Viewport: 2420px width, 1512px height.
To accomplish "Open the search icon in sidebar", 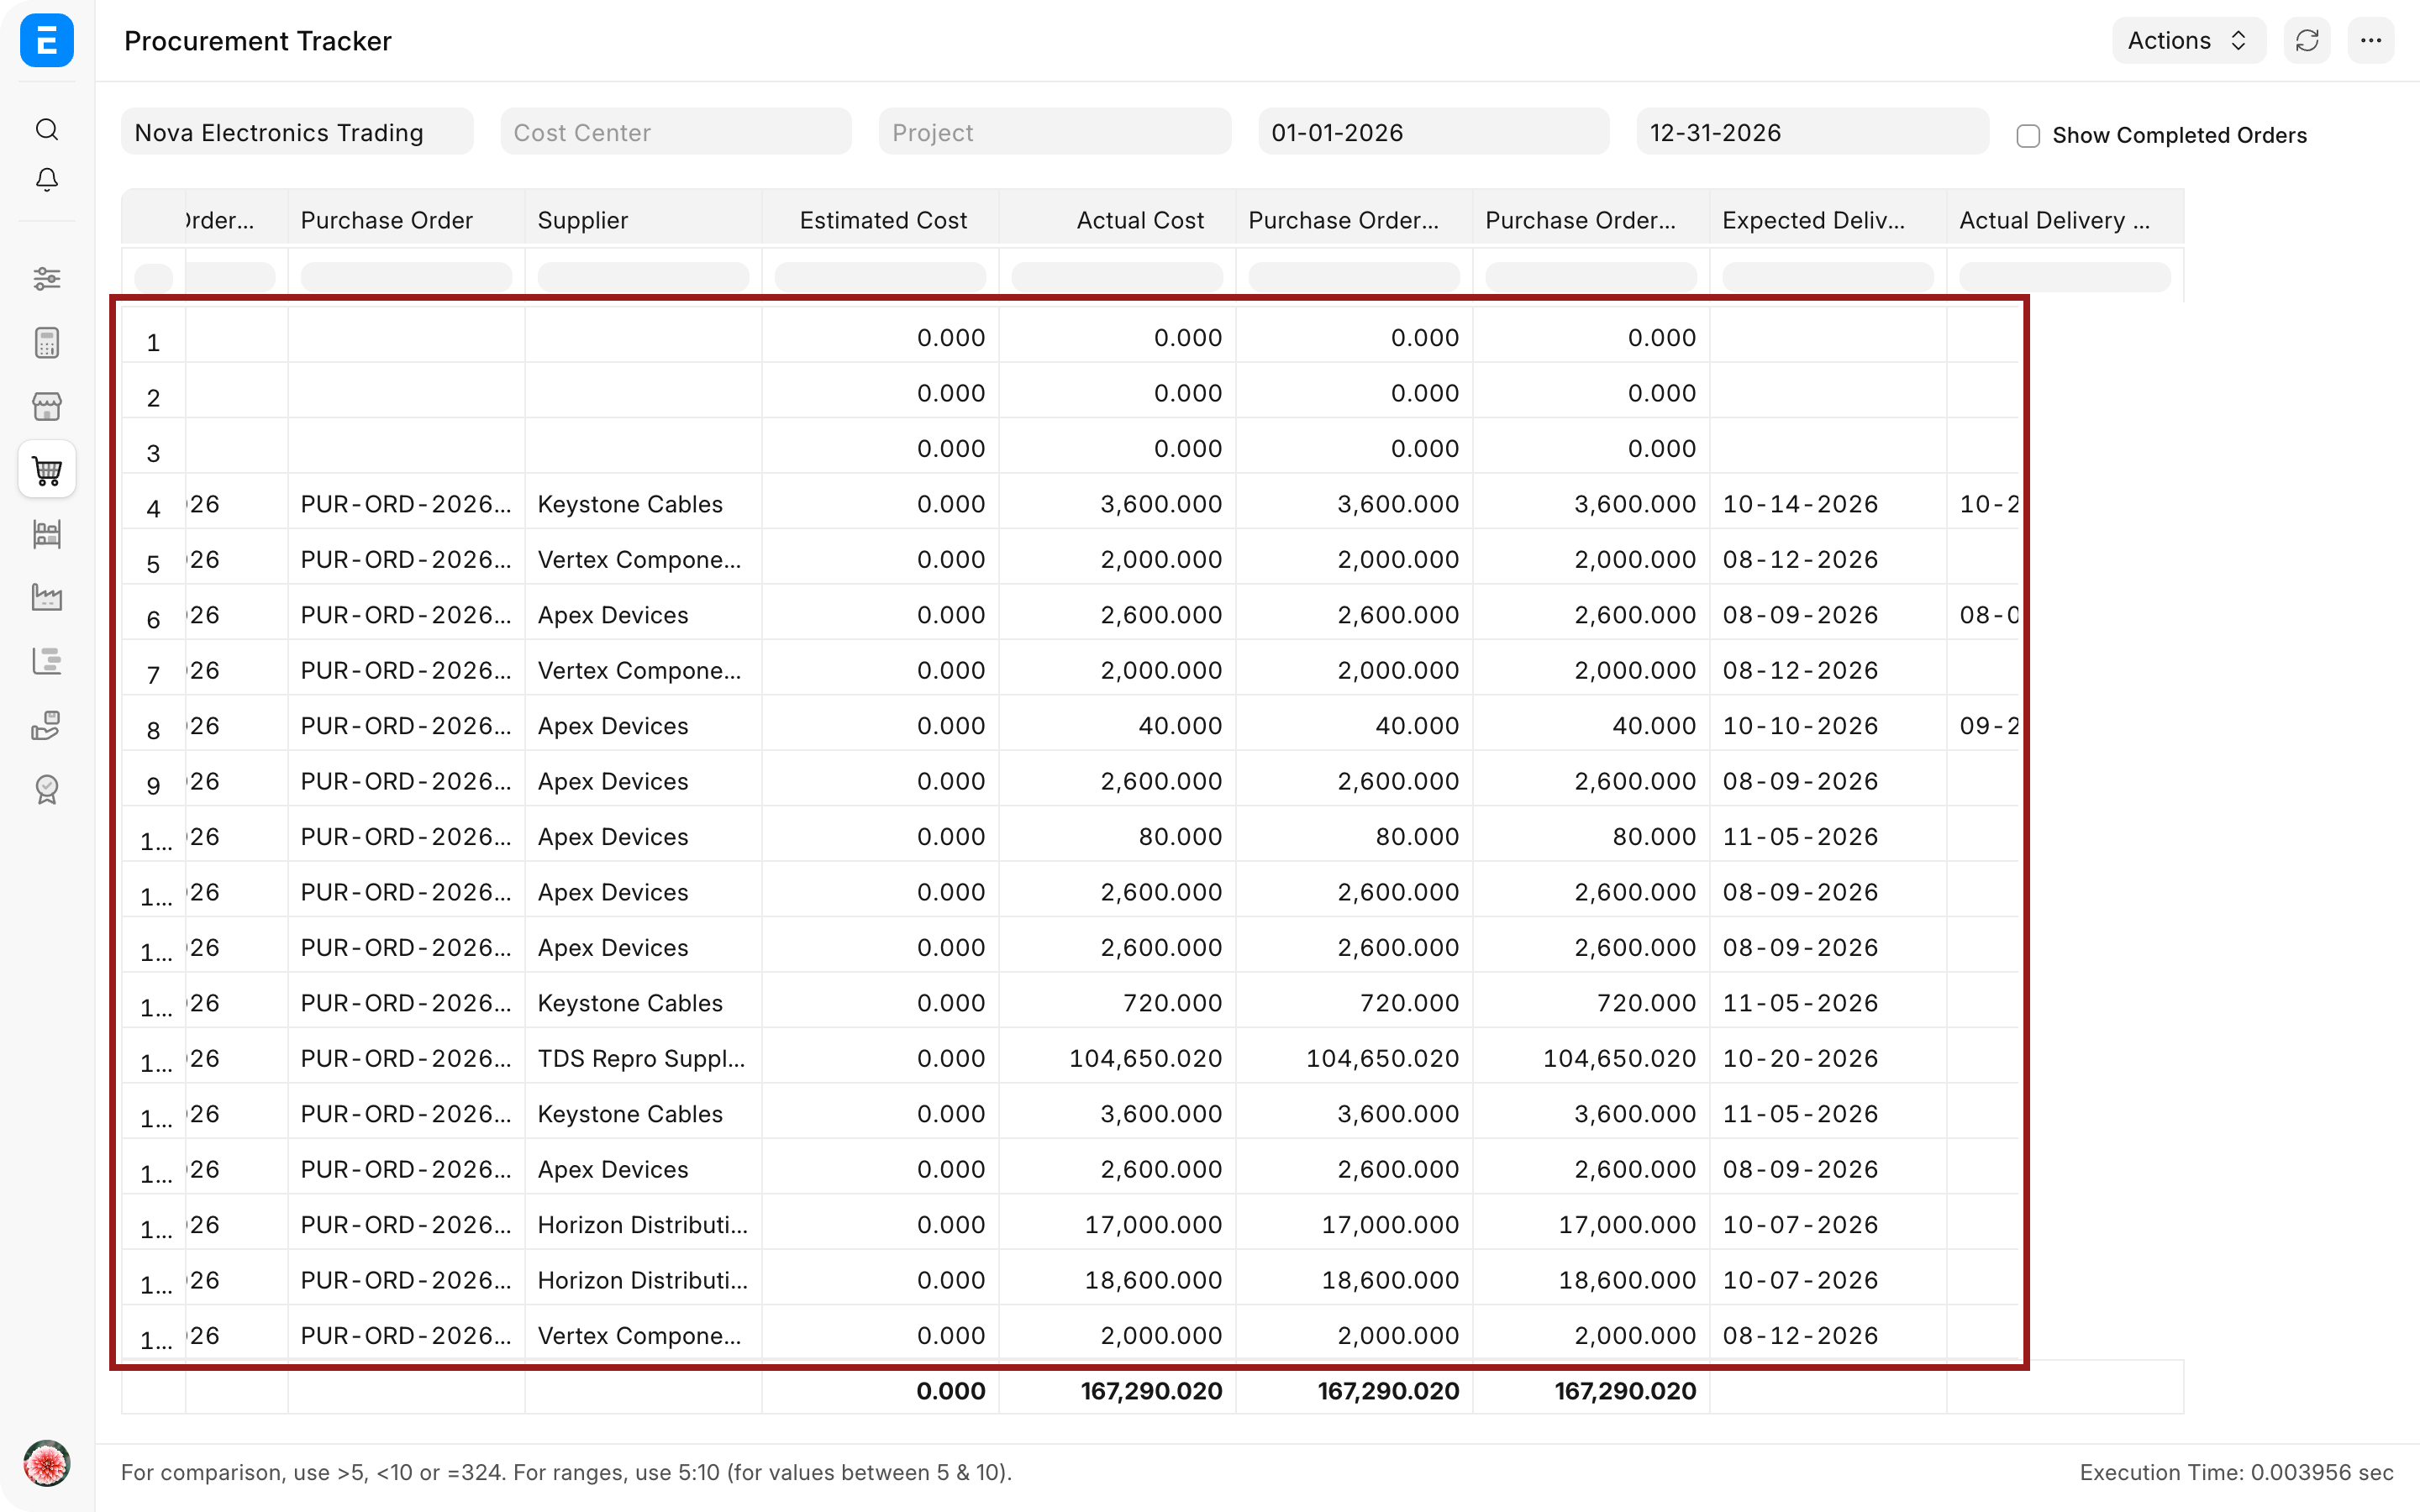I will (47, 130).
